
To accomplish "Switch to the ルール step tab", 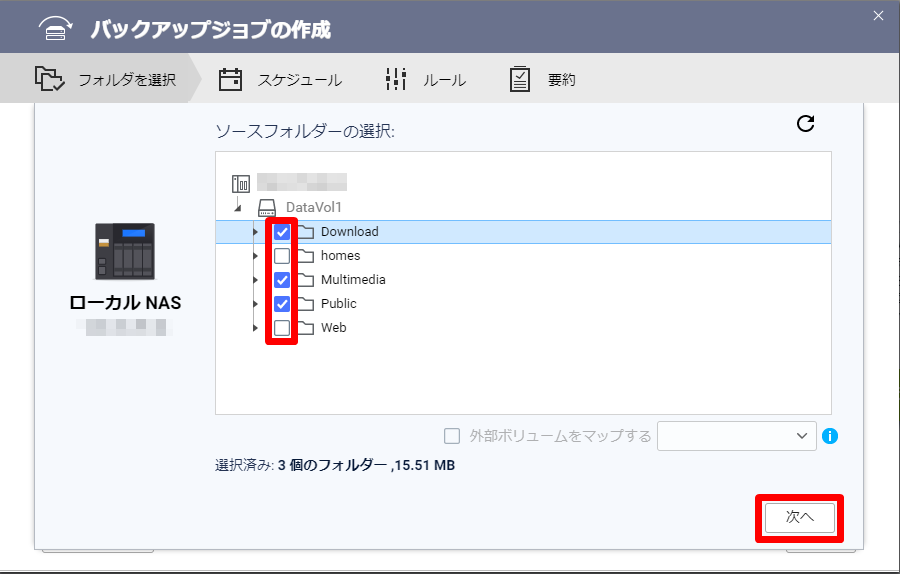I will tap(426, 80).
